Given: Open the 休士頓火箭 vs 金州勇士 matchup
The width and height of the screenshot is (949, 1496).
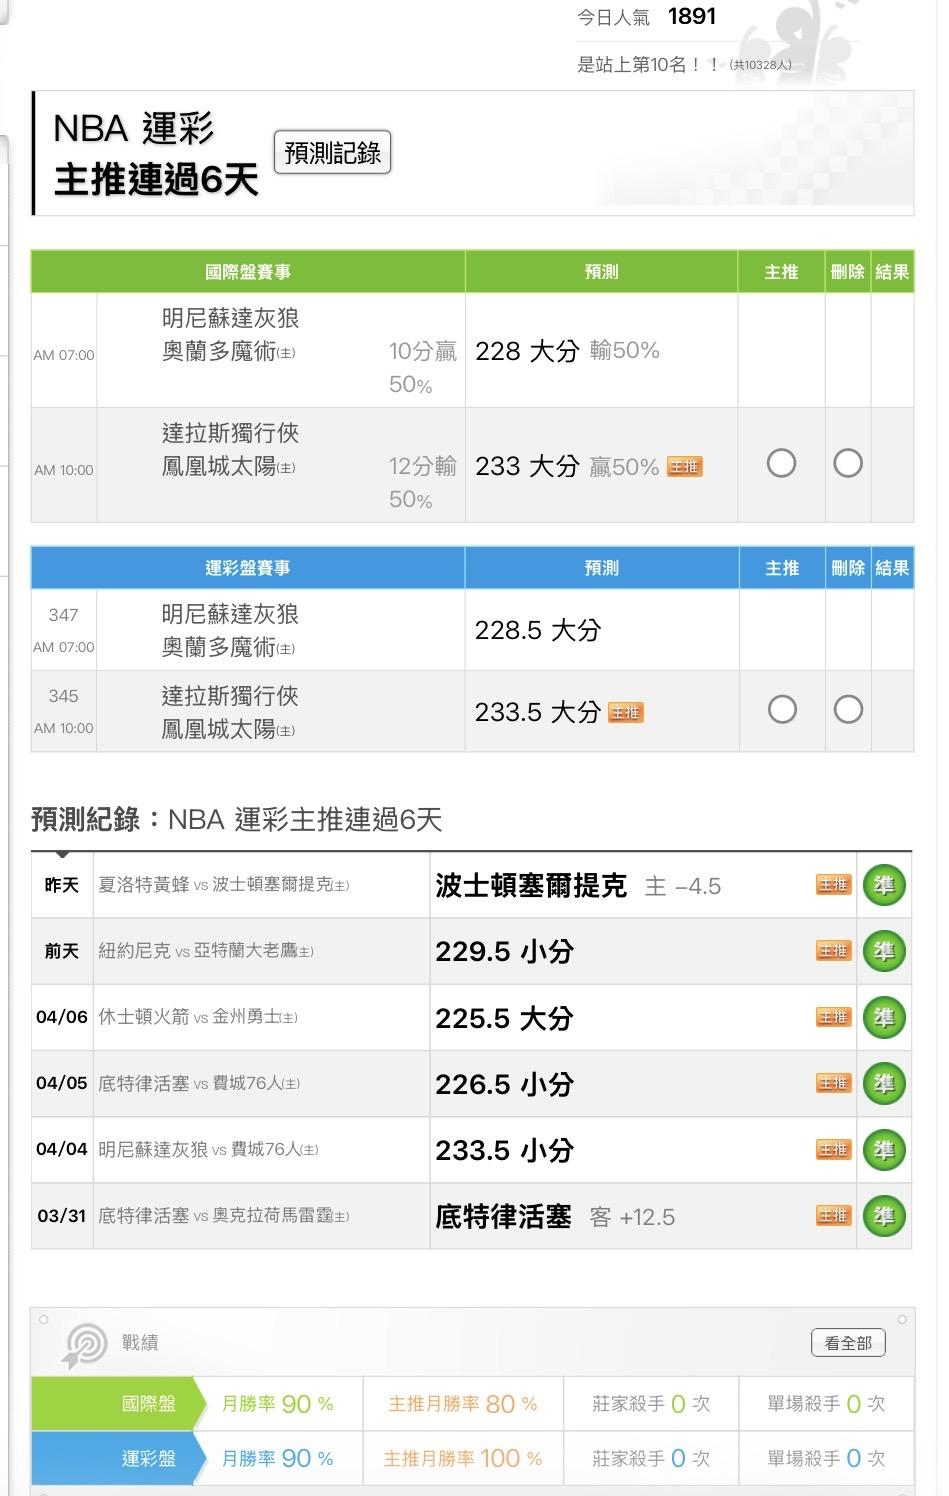Looking at the screenshot, I should [x=198, y=1018].
